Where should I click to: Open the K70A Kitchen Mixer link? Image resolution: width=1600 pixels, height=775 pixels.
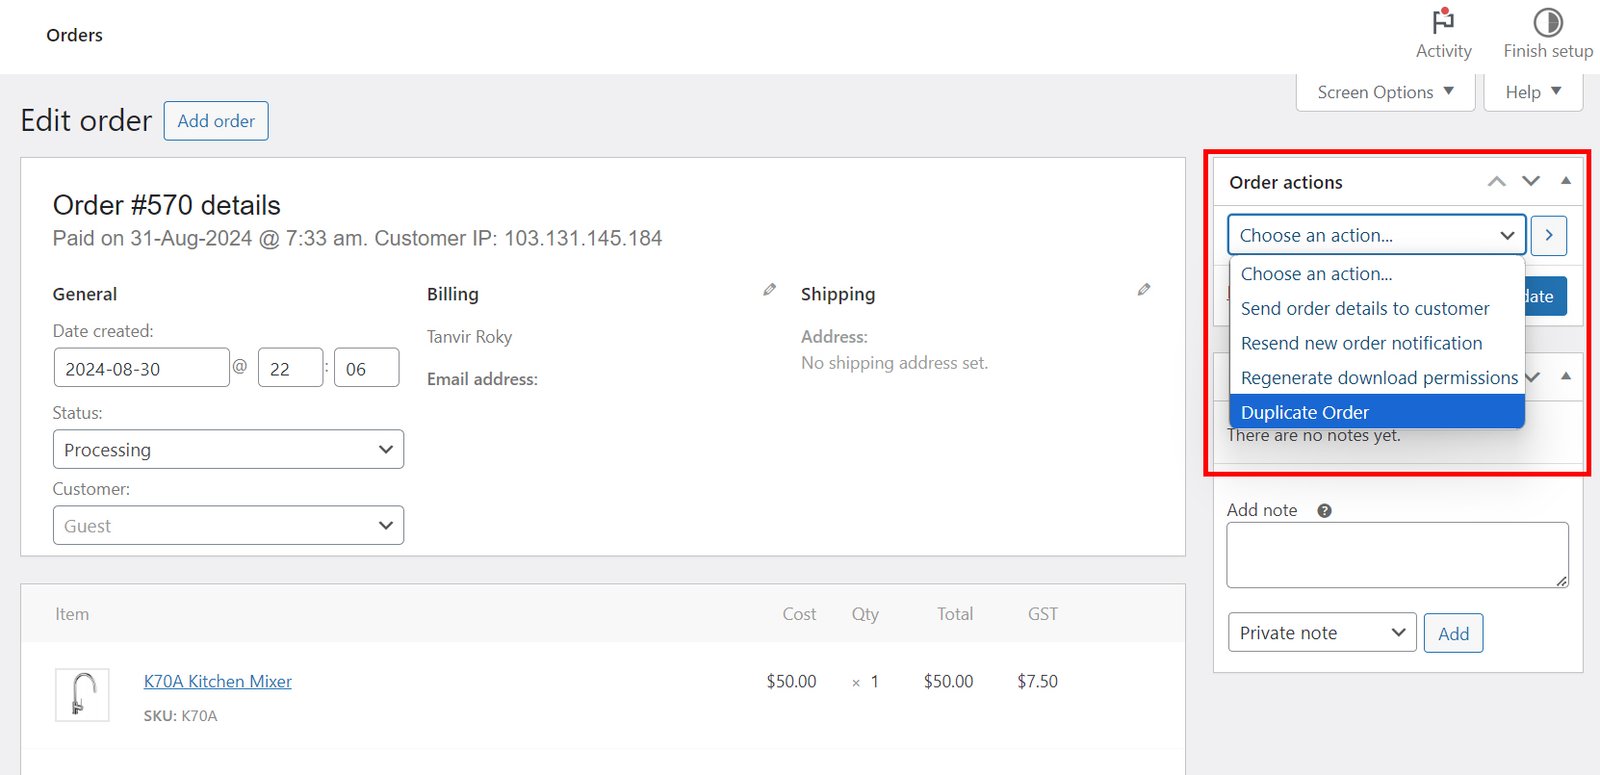click(x=218, y=681)
